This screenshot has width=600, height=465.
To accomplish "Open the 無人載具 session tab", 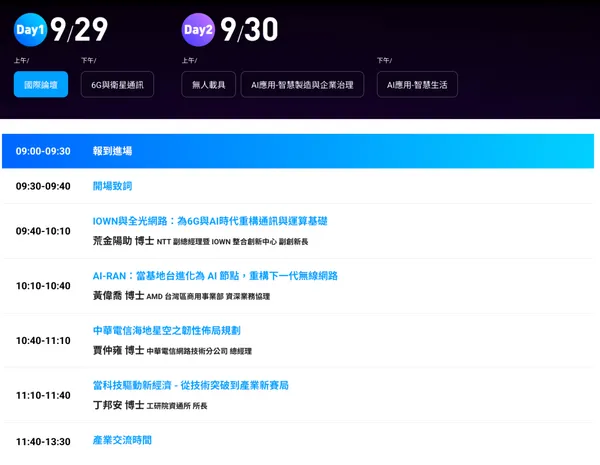I will pos(209,84).
